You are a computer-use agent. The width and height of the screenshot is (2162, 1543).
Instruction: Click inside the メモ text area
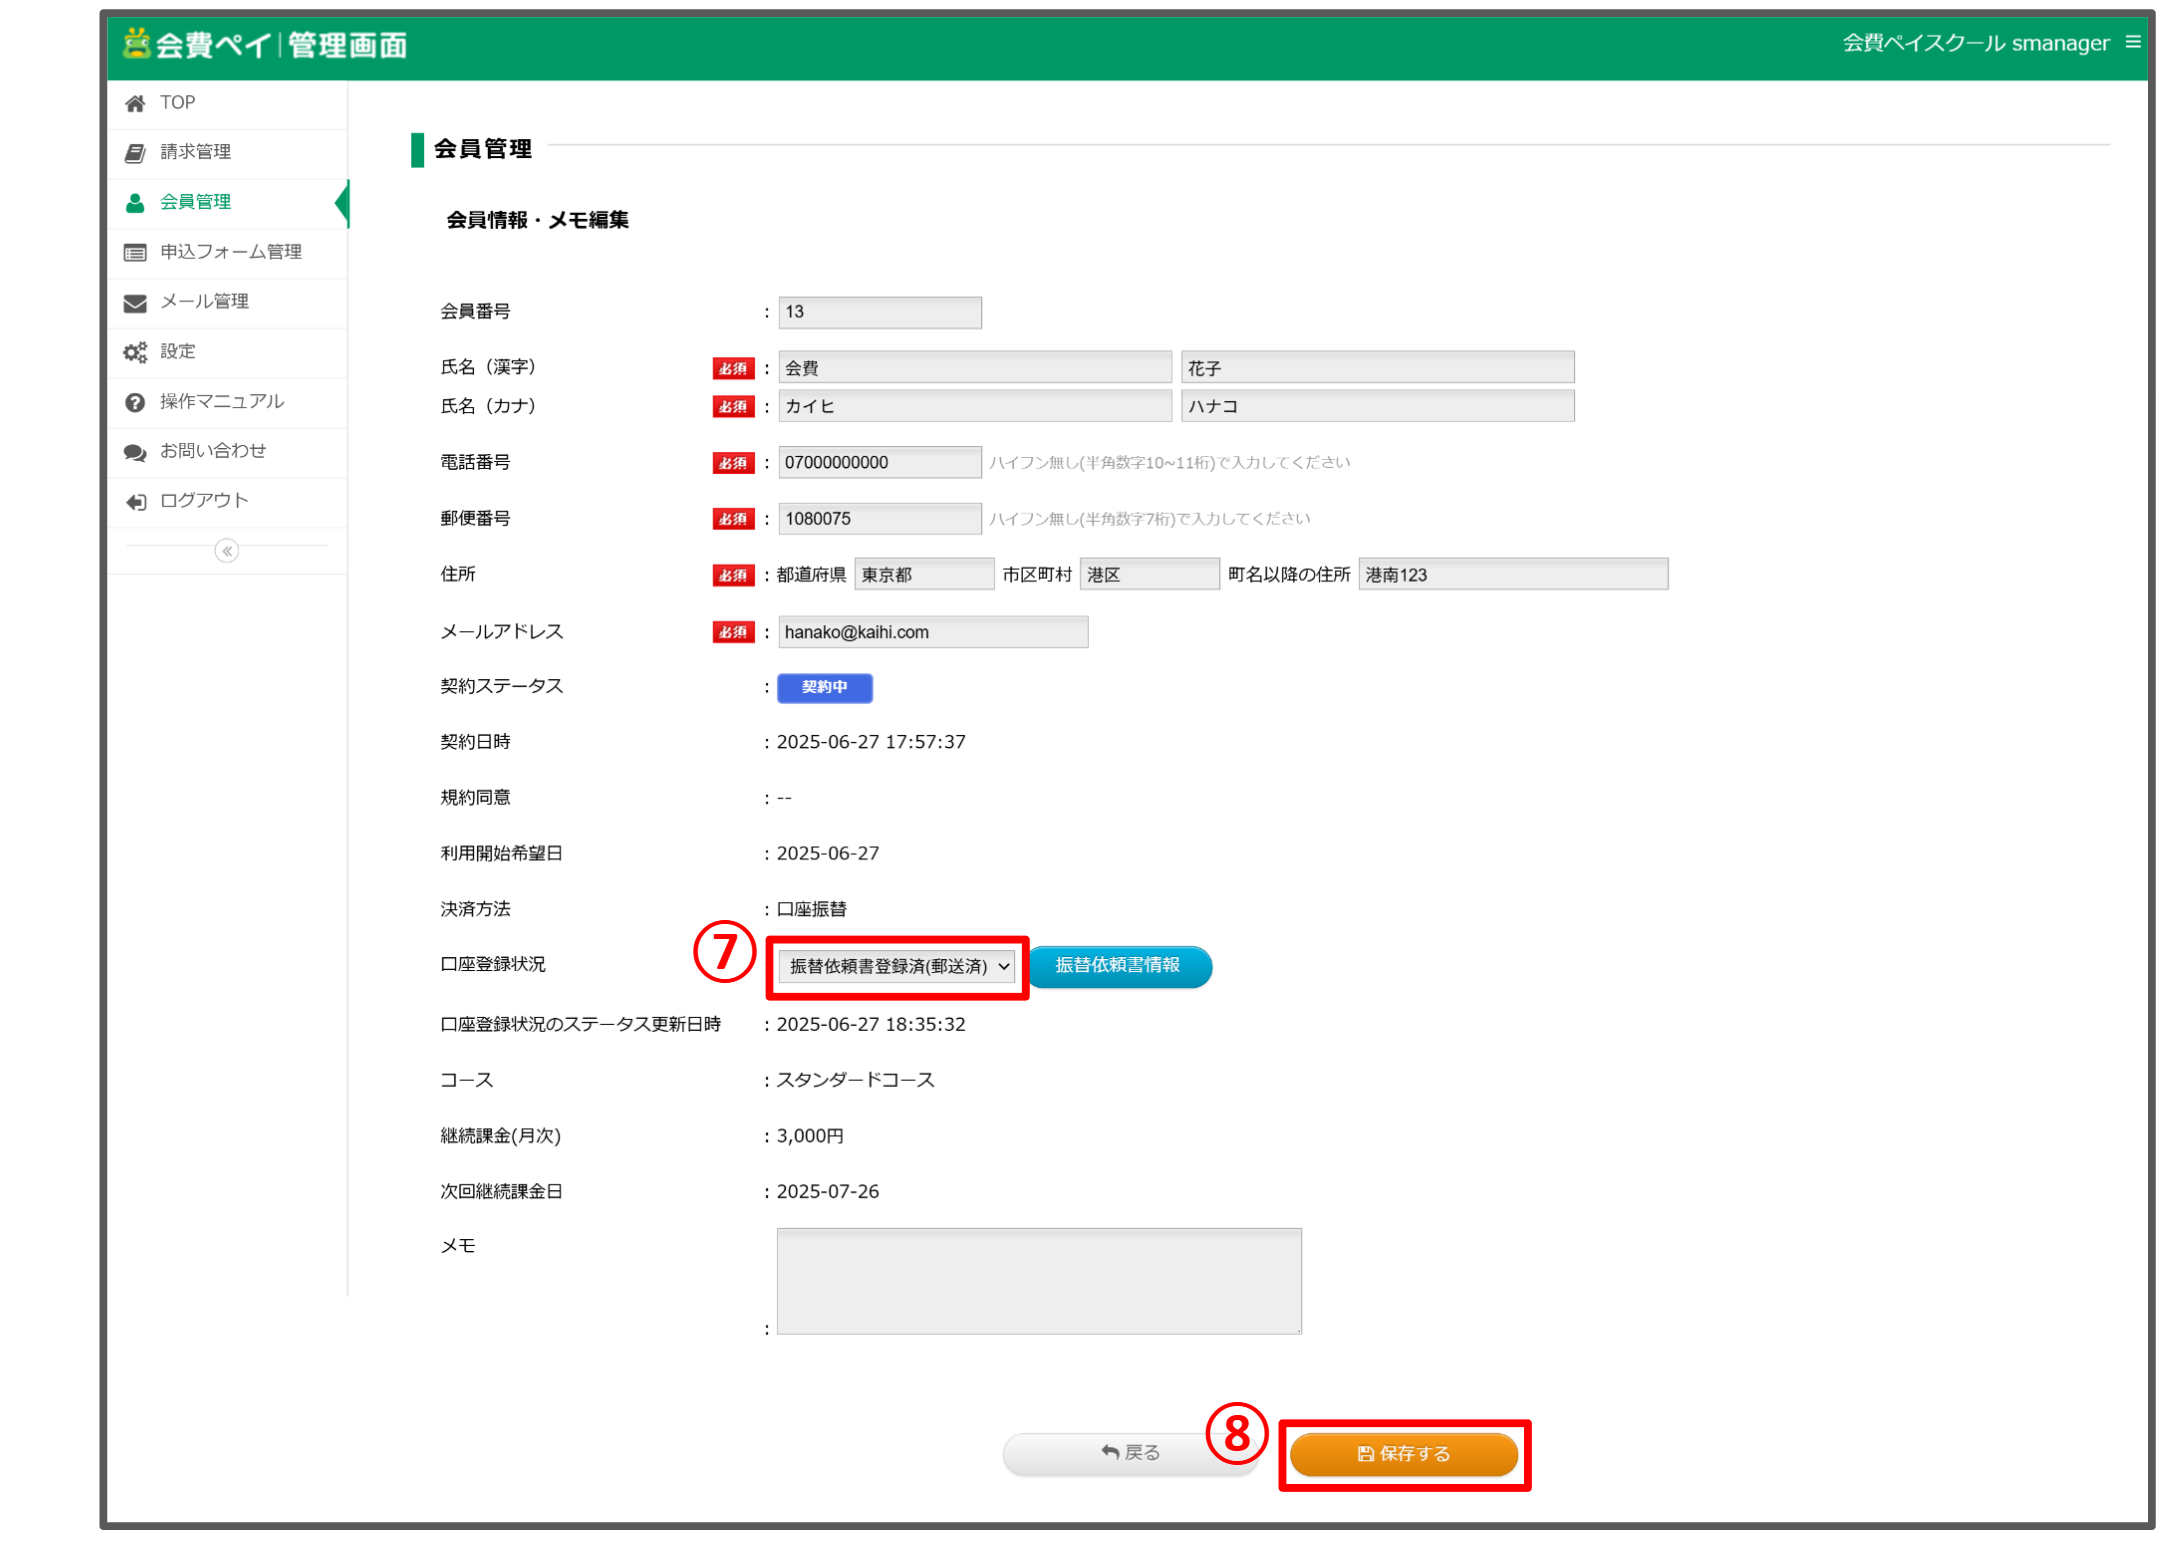[1038, 1281]
